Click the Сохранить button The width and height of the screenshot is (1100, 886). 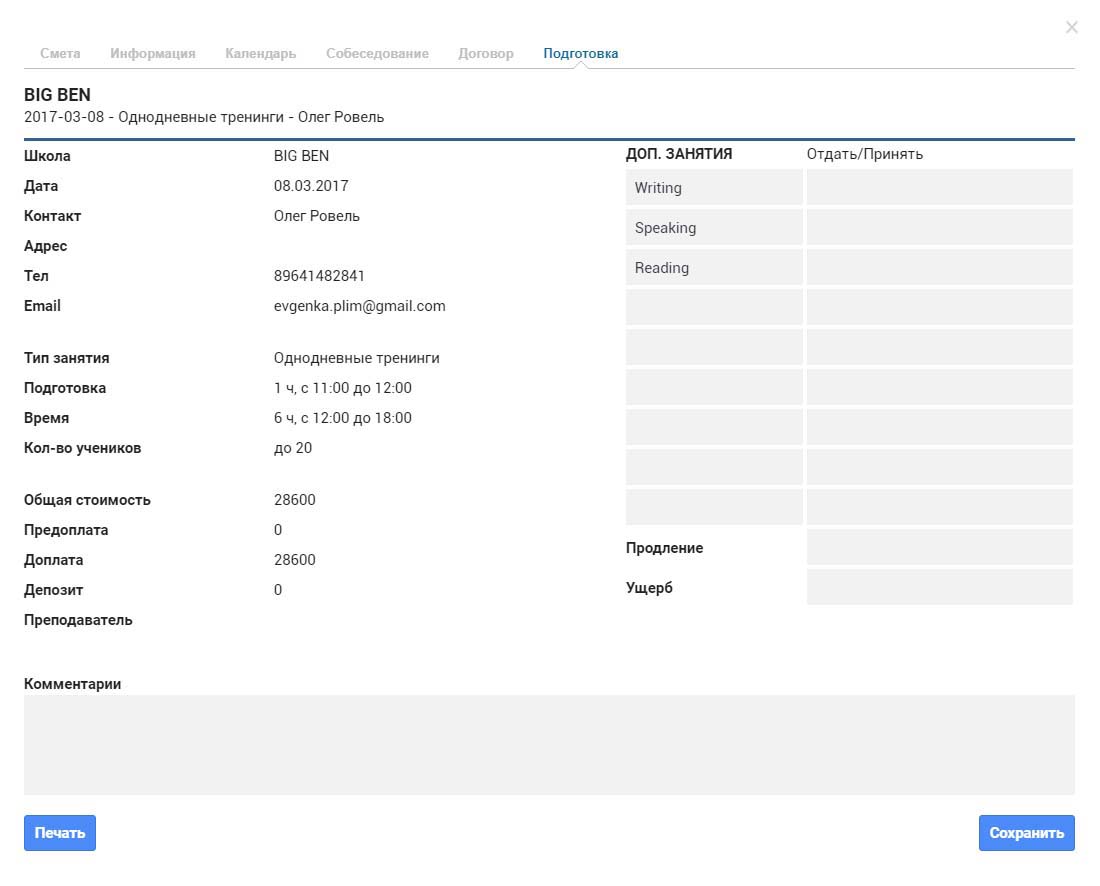point(1026,833)
